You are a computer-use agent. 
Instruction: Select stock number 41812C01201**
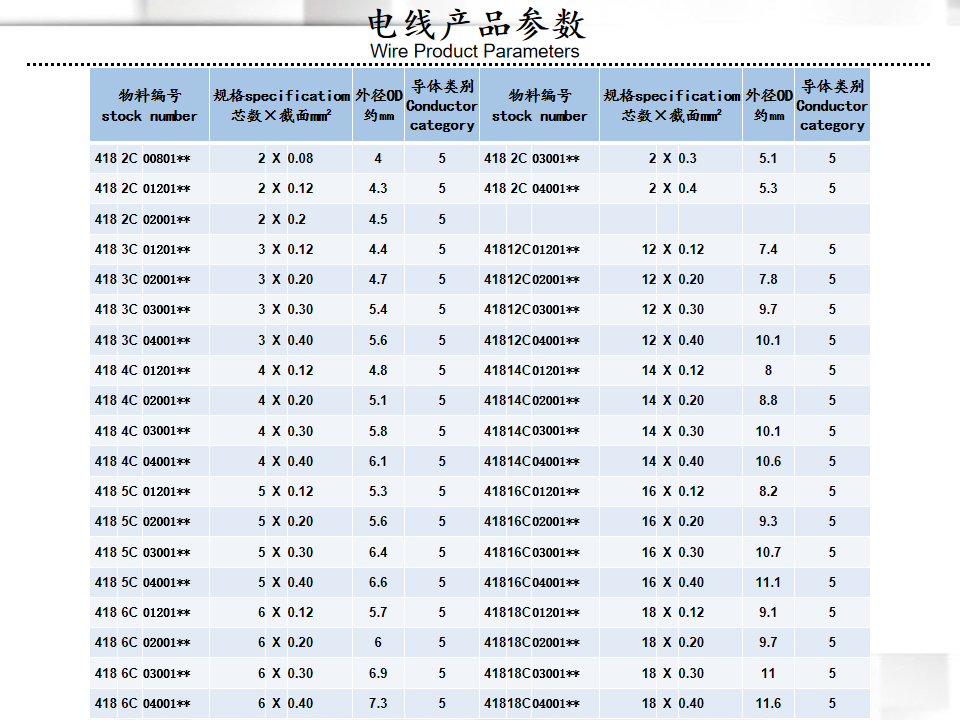pos(532,250)
